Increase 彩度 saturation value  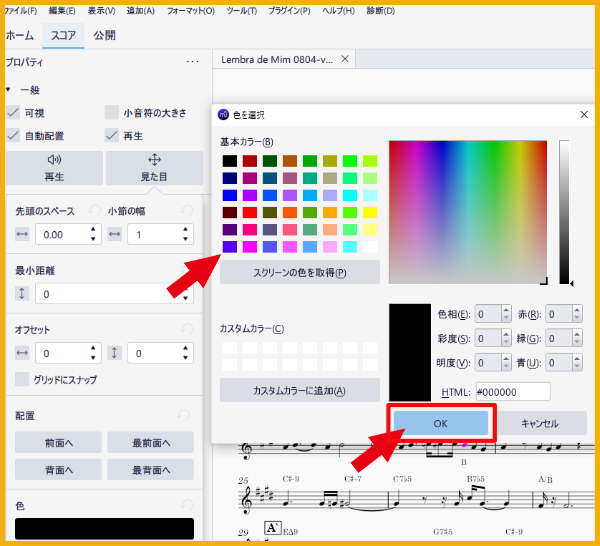[x=506, y=334]
